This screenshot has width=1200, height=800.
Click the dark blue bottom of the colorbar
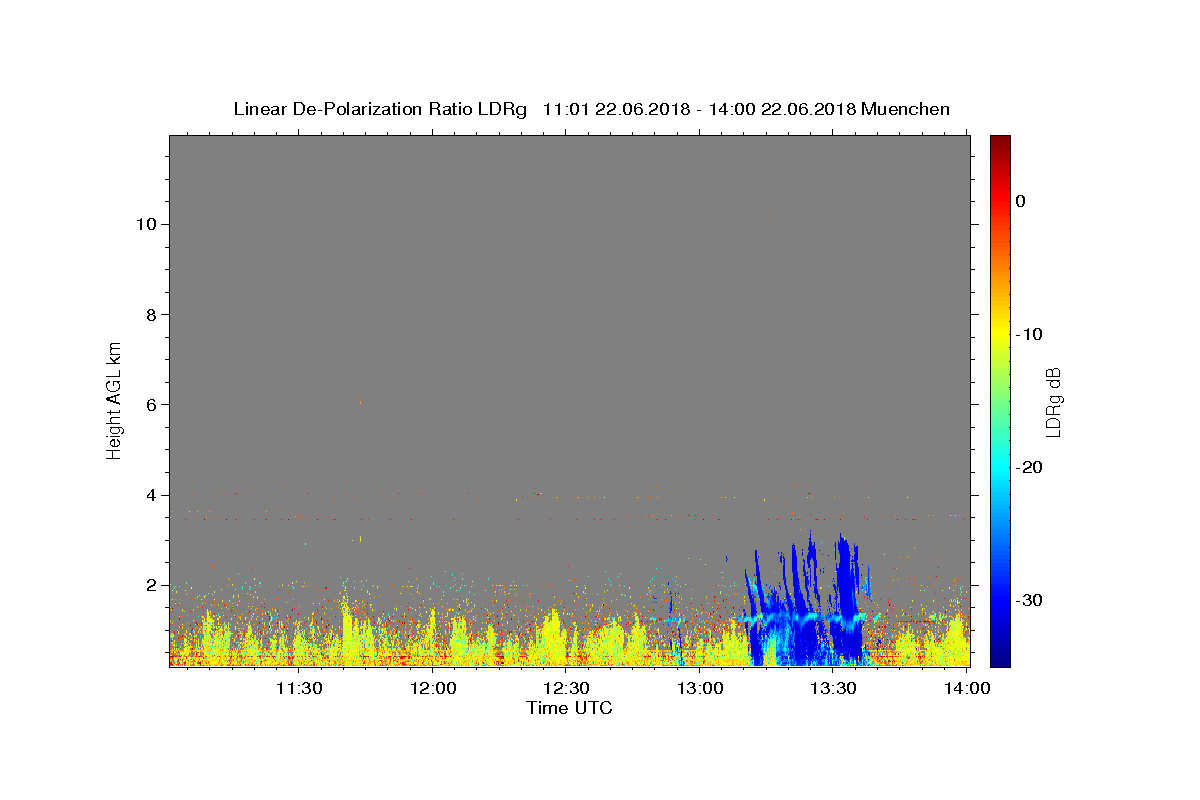(1000, 655)
